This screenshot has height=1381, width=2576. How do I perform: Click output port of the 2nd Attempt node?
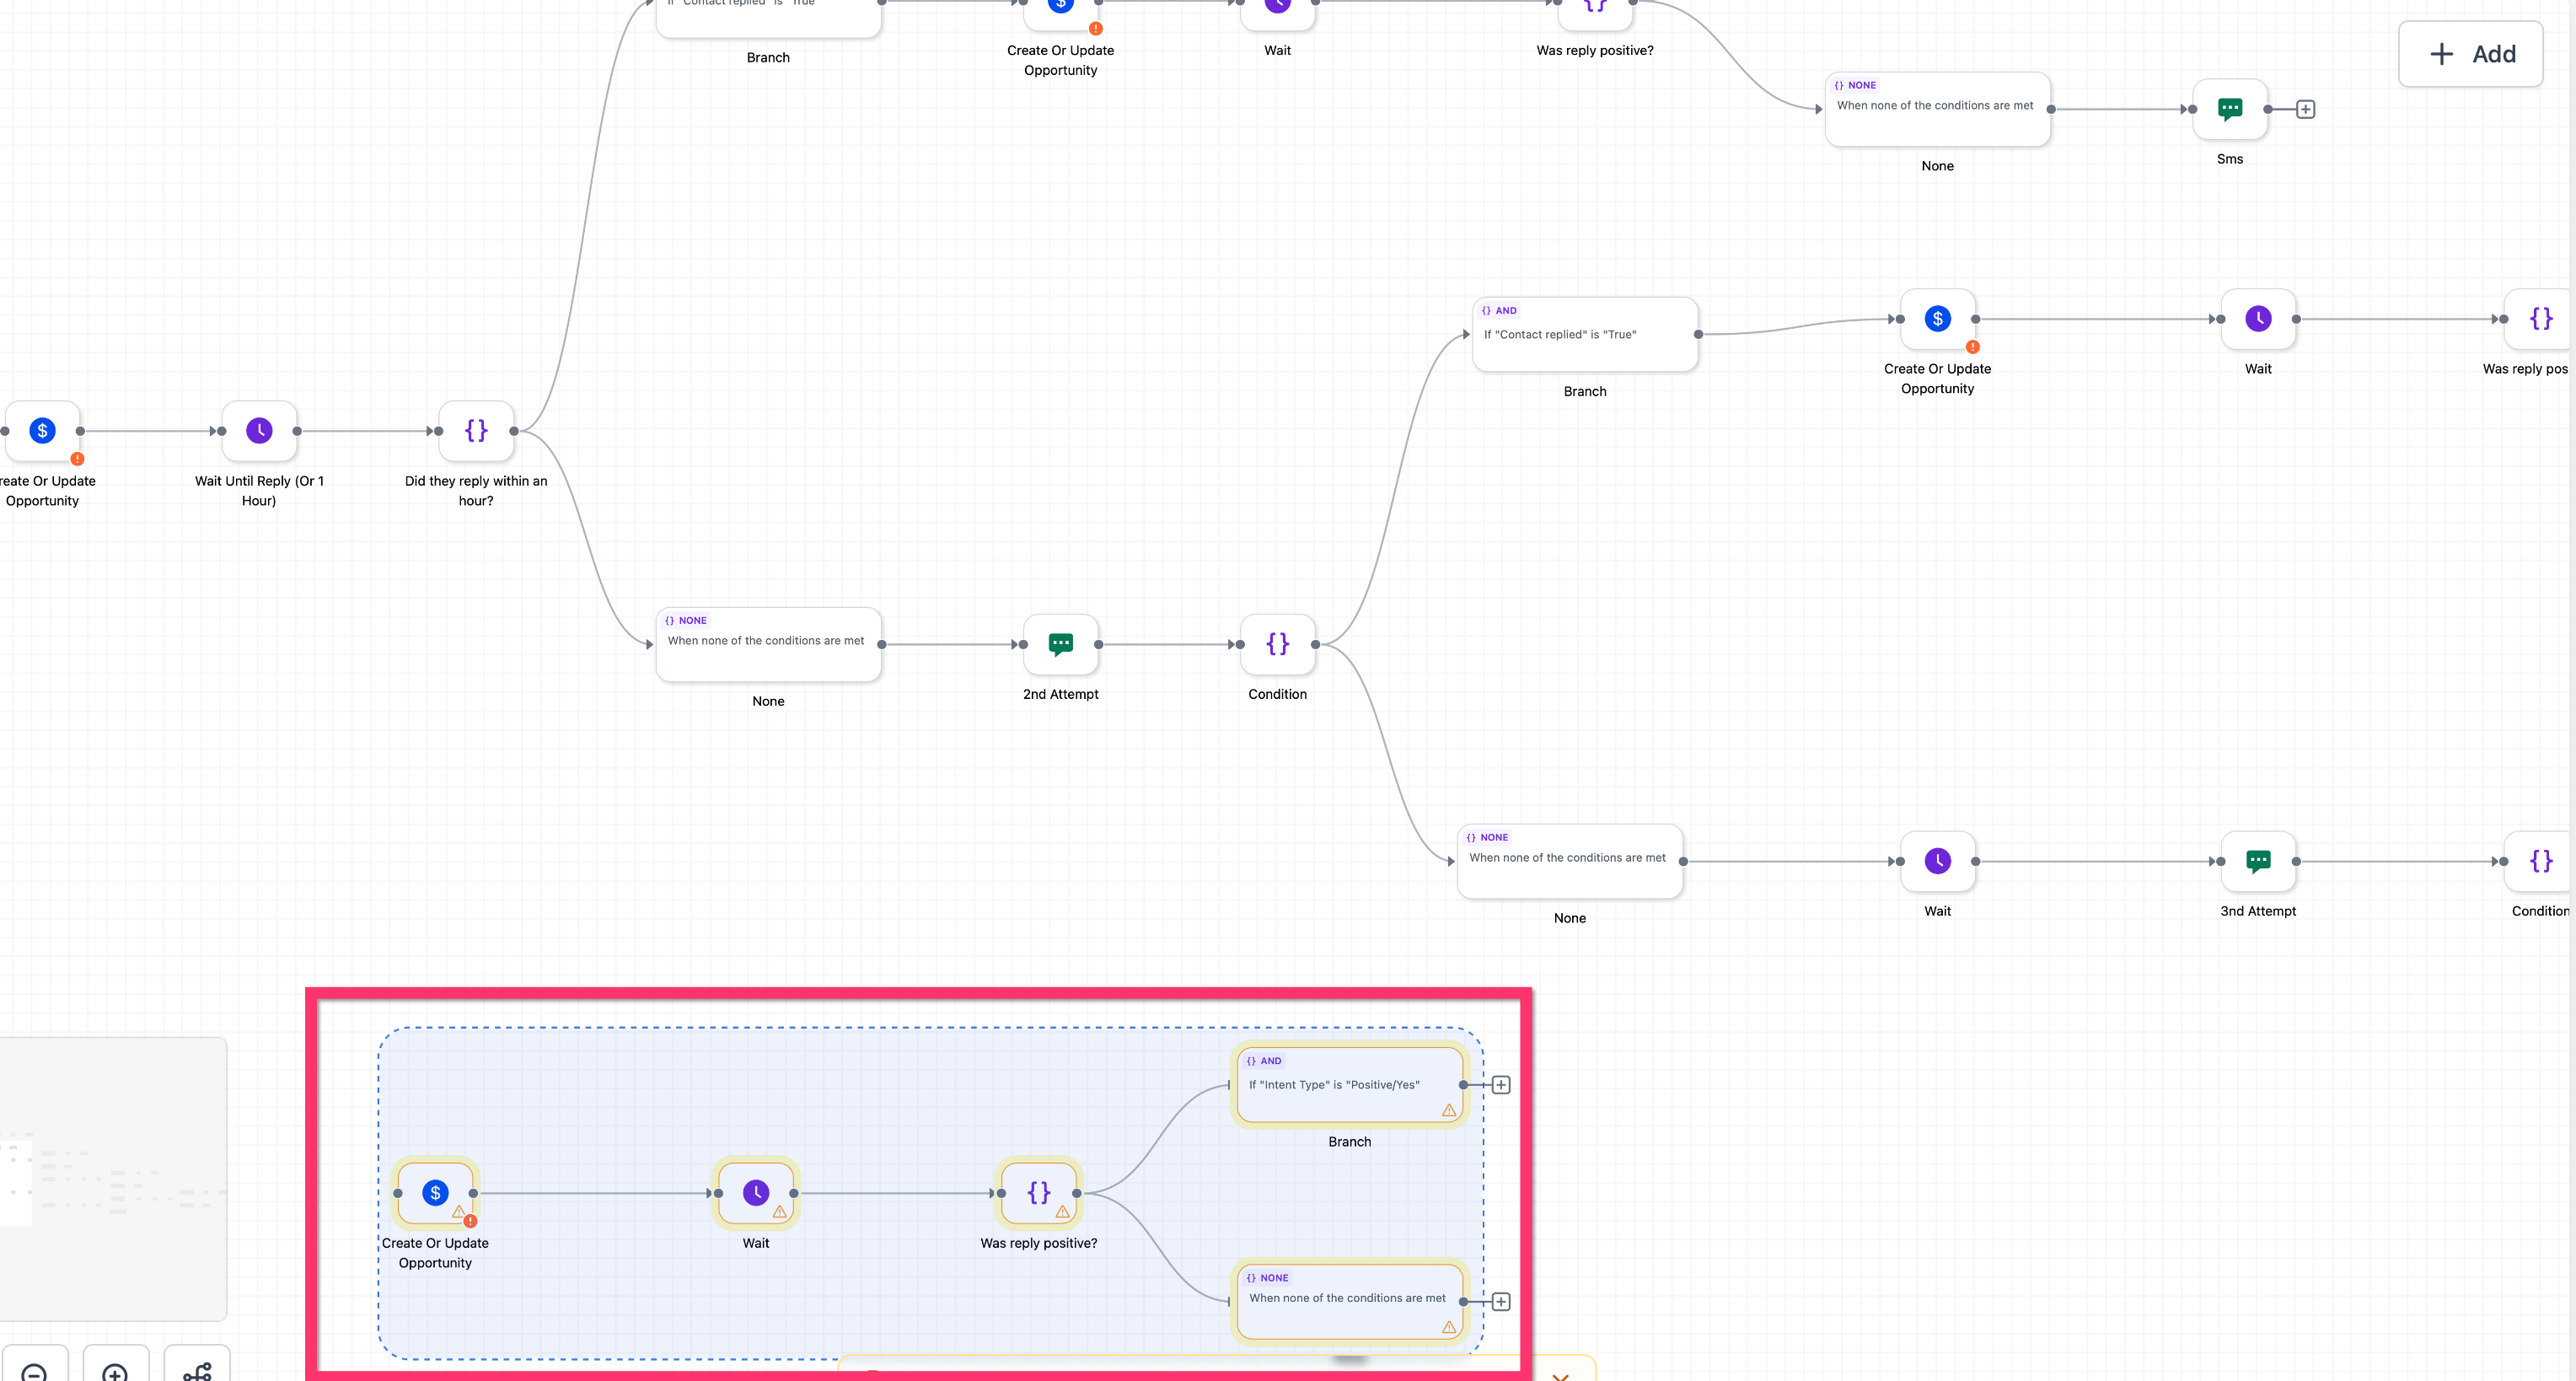[x=1098, y=644]
